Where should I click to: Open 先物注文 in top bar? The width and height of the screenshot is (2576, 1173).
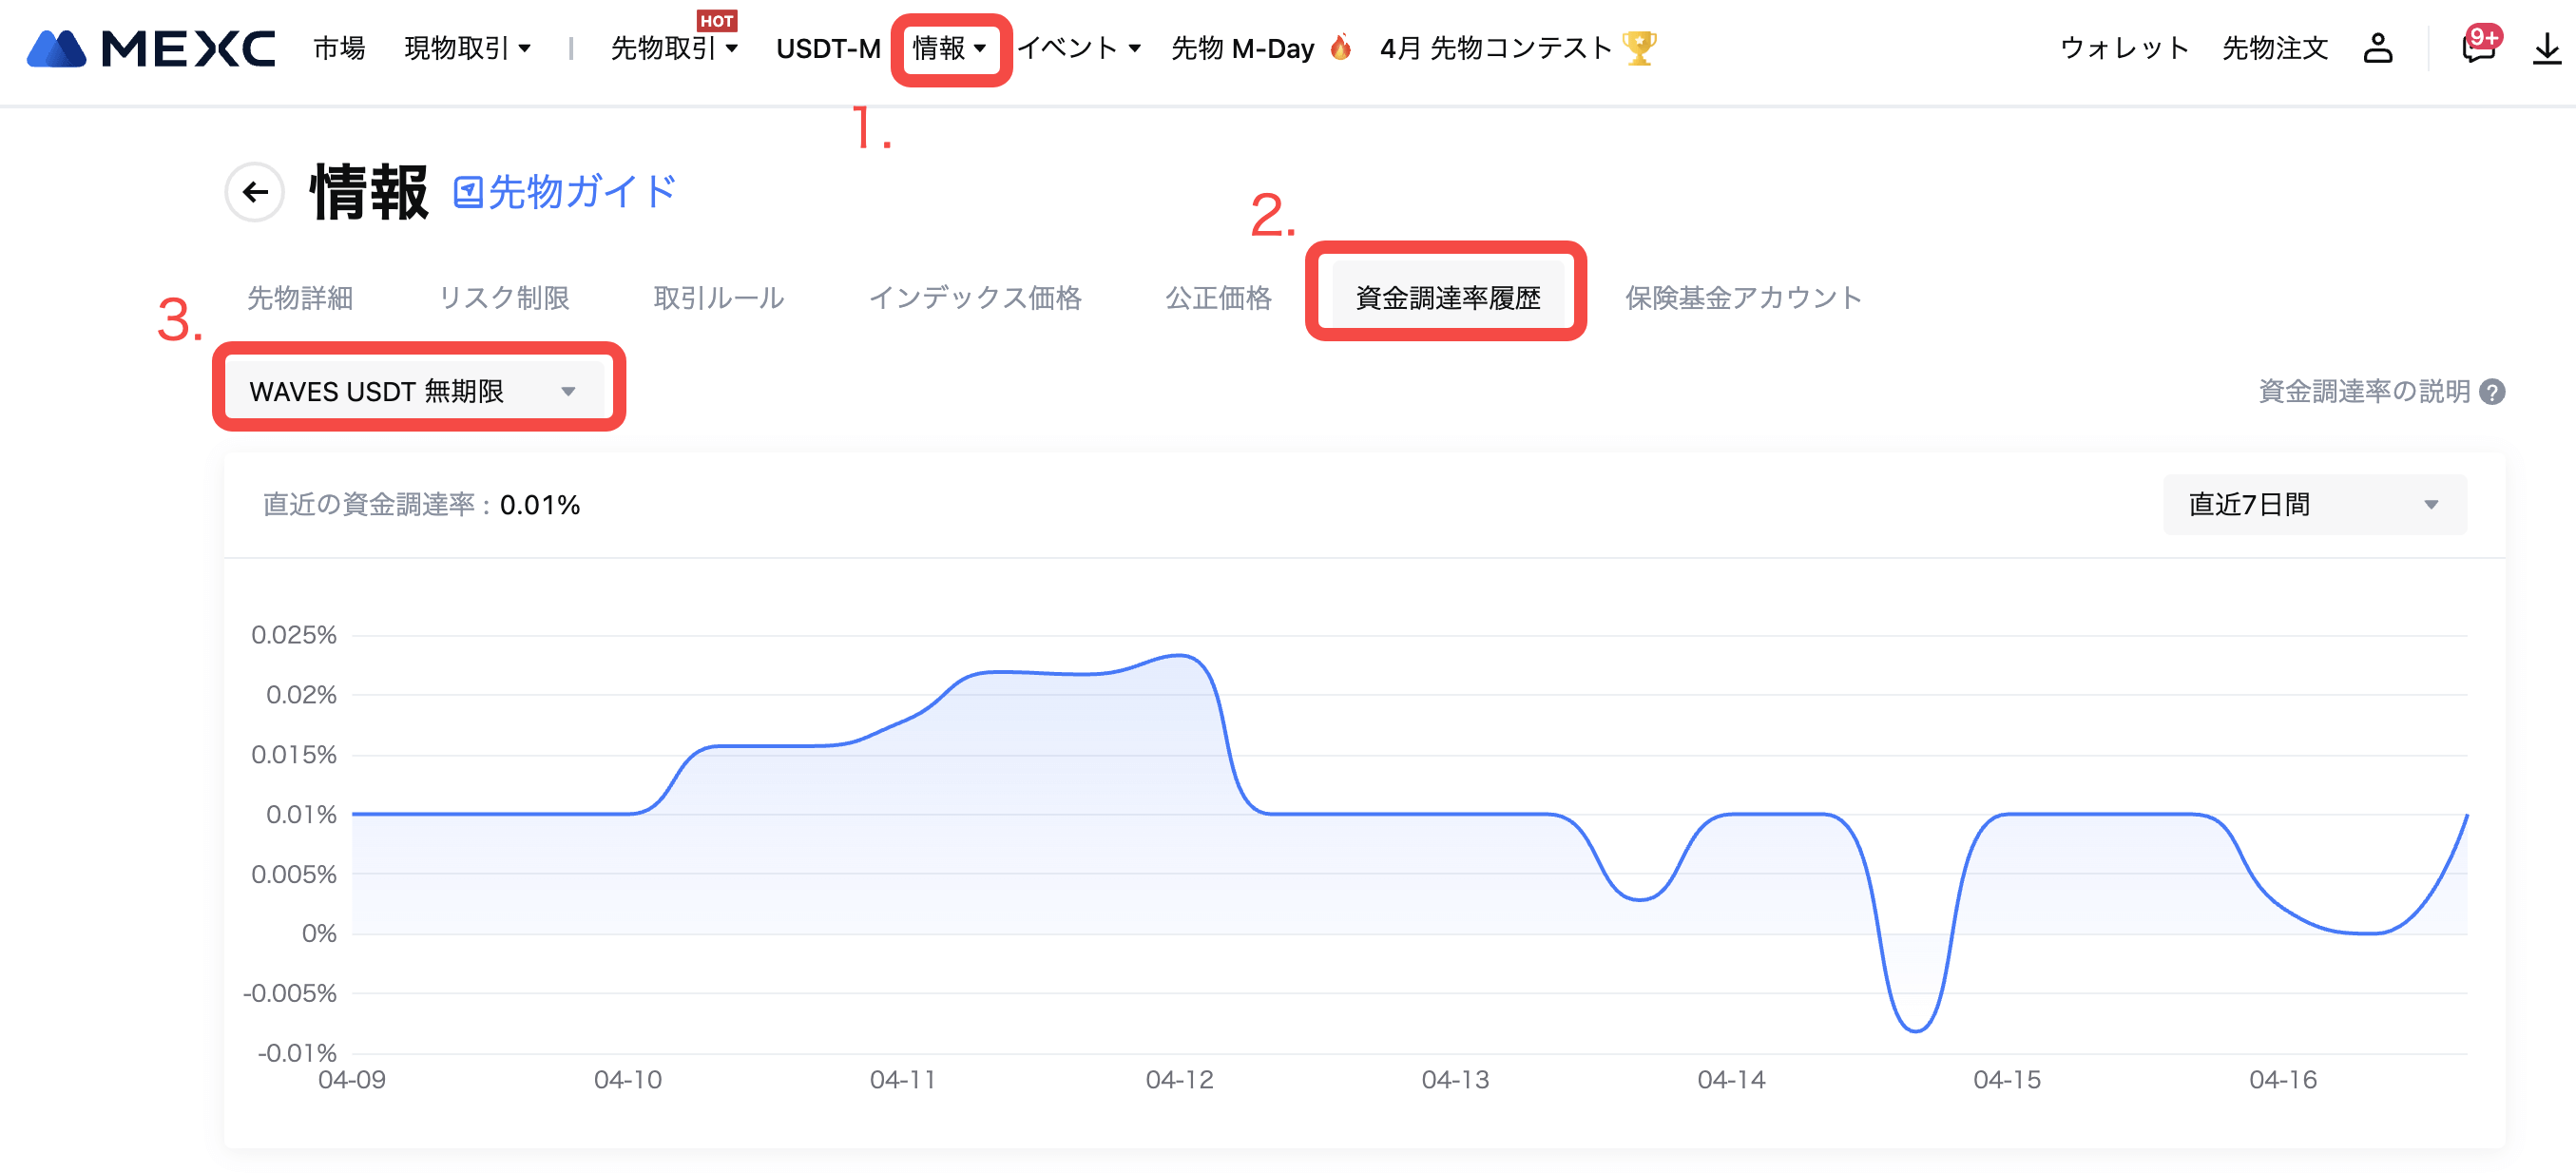[2274, 48]
